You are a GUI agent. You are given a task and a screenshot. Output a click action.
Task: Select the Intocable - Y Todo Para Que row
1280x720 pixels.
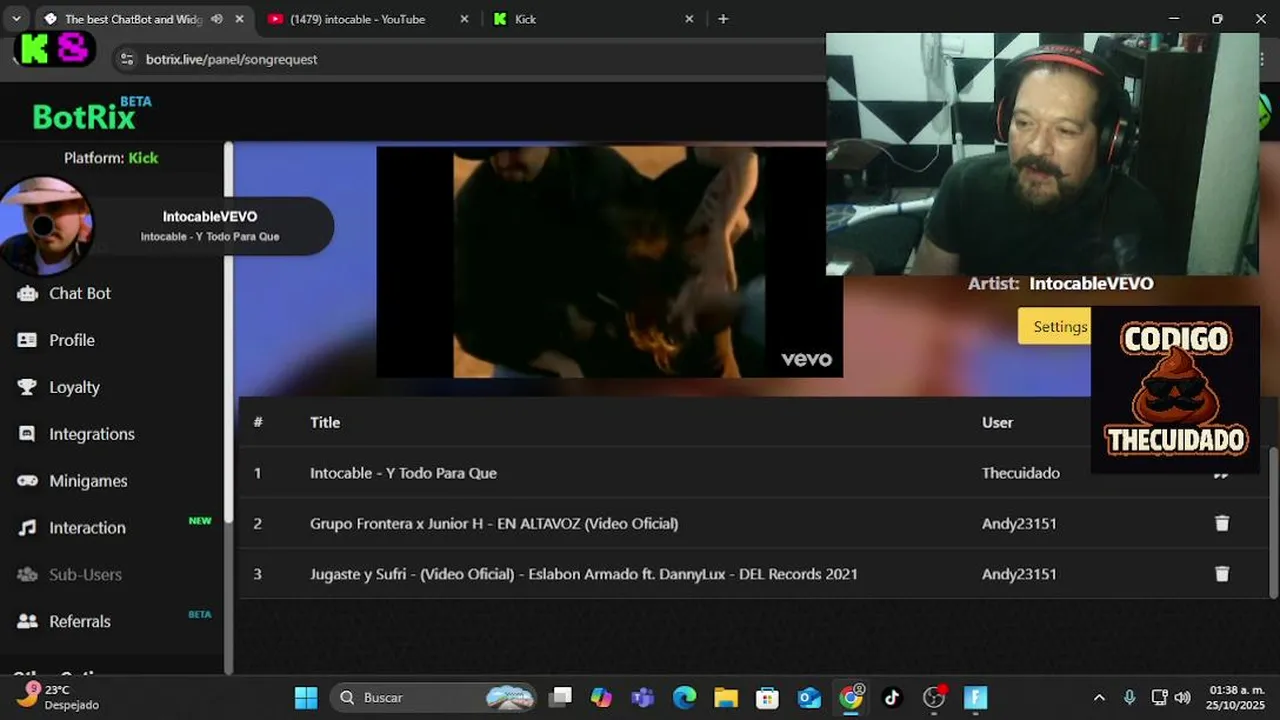pos(754,473)
